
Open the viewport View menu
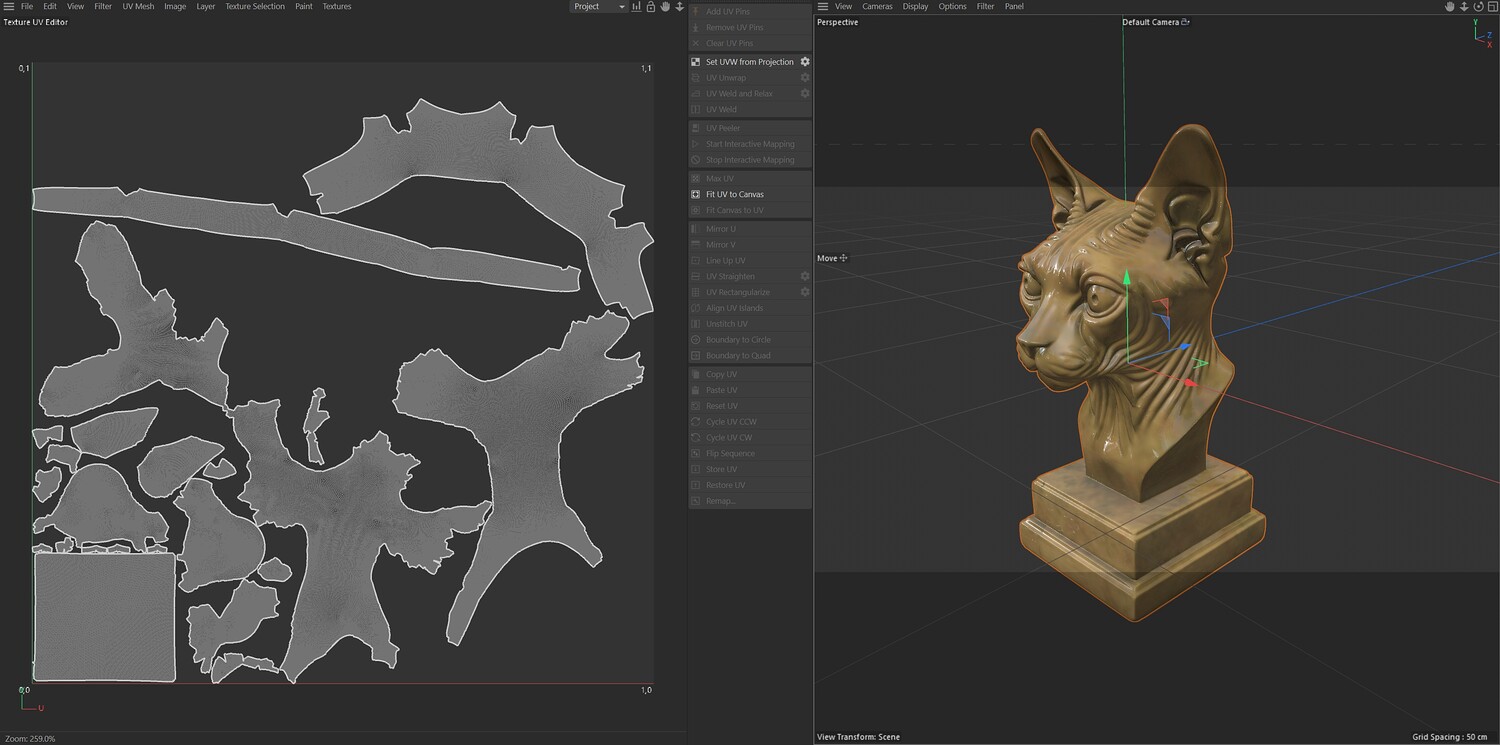[x=844, y=6]
